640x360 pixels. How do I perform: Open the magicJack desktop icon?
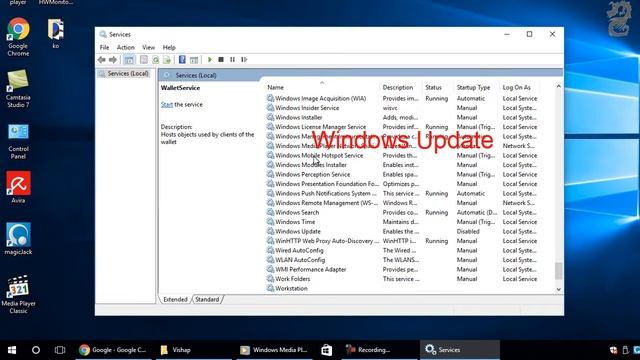[x=18, y=239]
